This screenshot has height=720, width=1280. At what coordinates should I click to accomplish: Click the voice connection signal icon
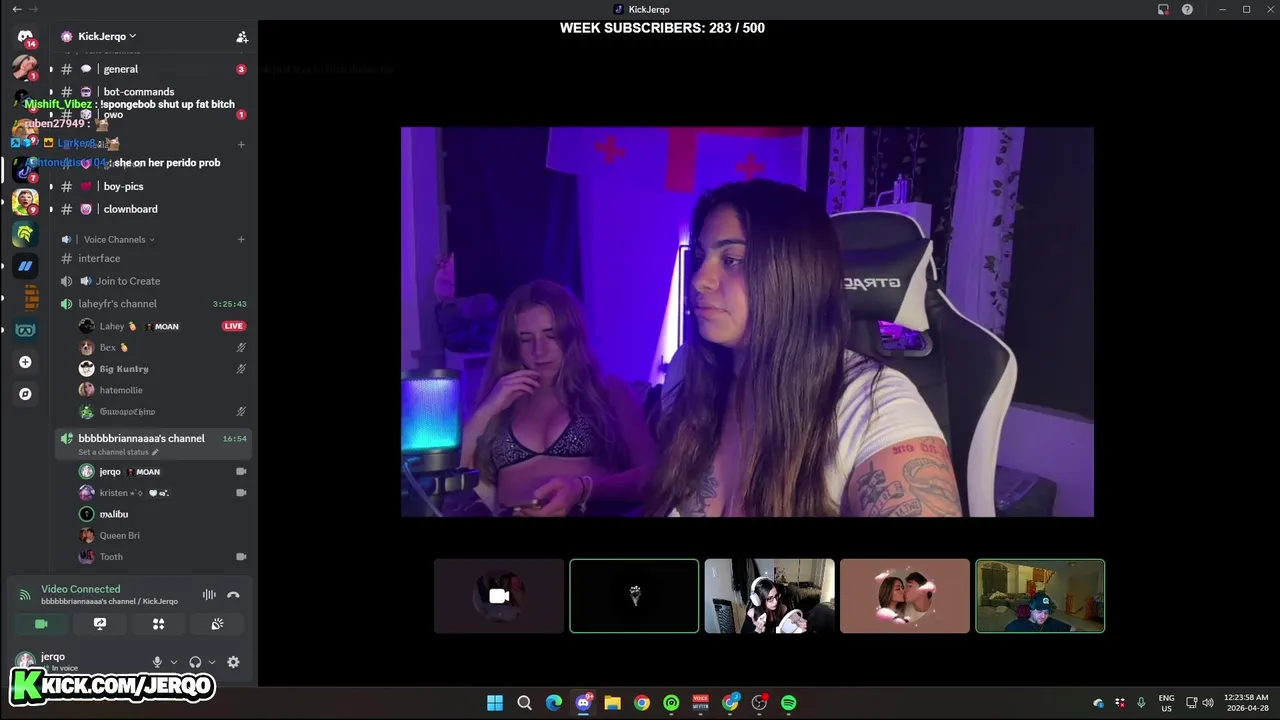coord(26,595)
